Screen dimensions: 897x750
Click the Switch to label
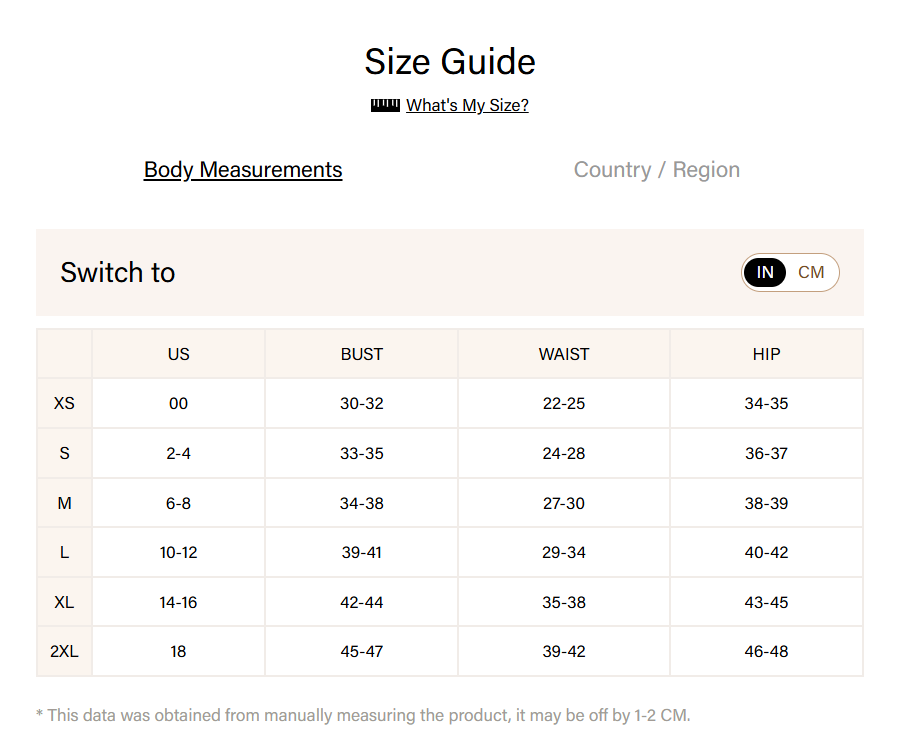(x=118, y=272)
